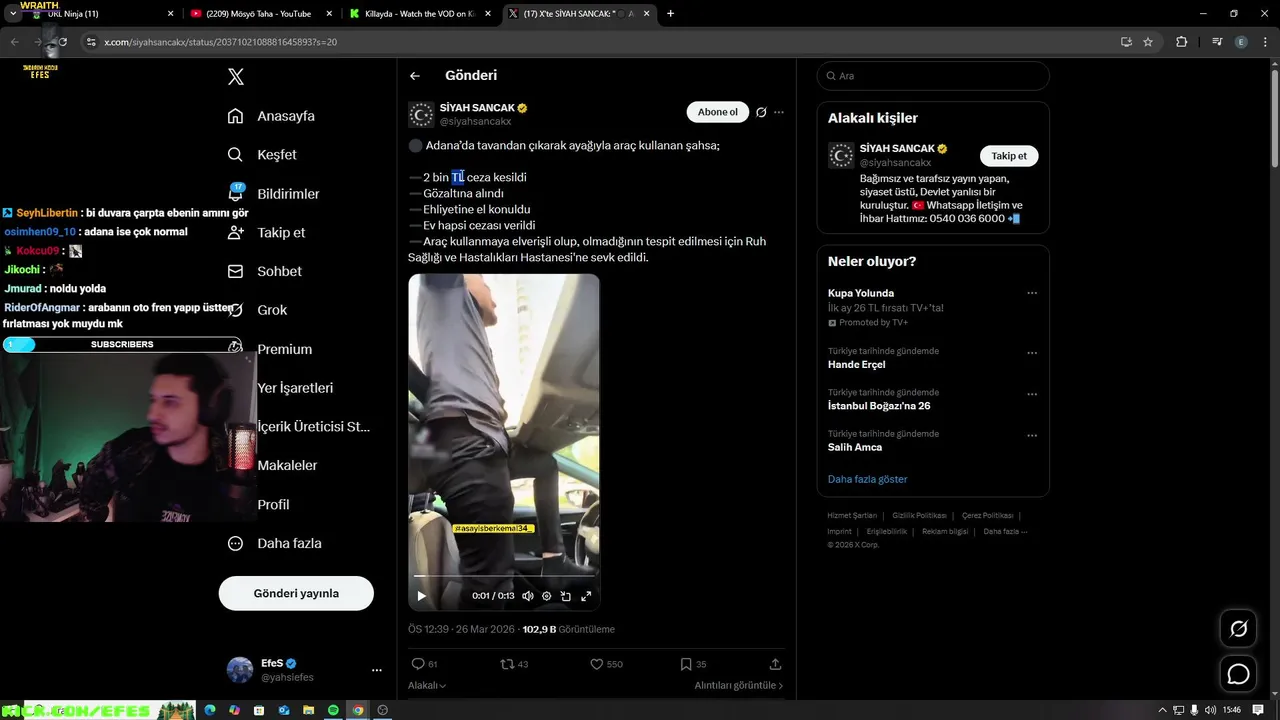Reply to the post comment icon
1280x720 pixels.
point(418,664)
